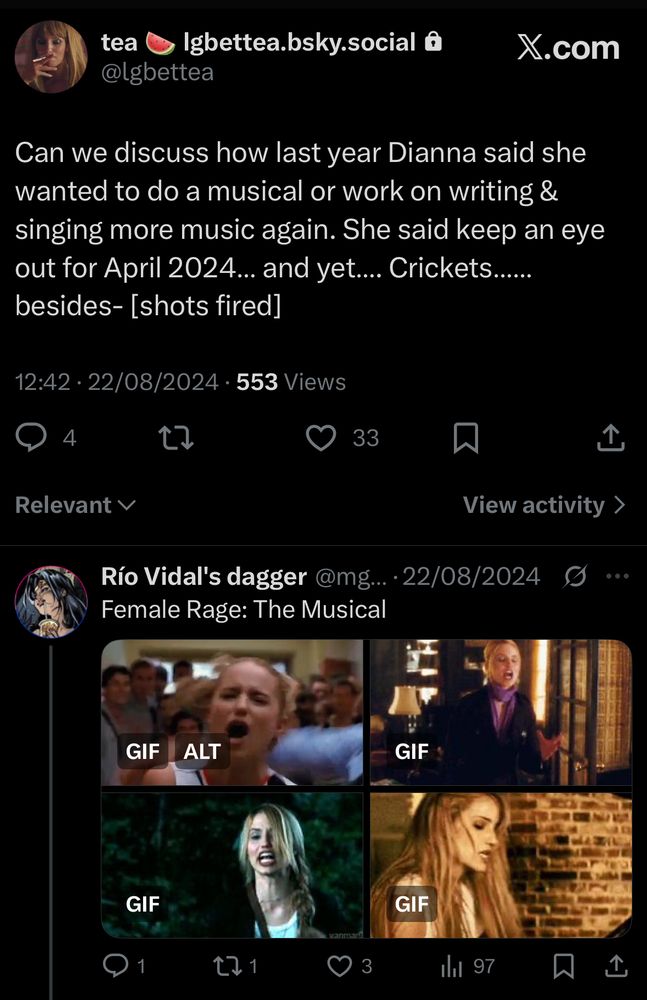The height and width of the screenshot is (1000, 647).
Task: Play the bottom-right GIF by brick wall
Action: tap(501, 865)
